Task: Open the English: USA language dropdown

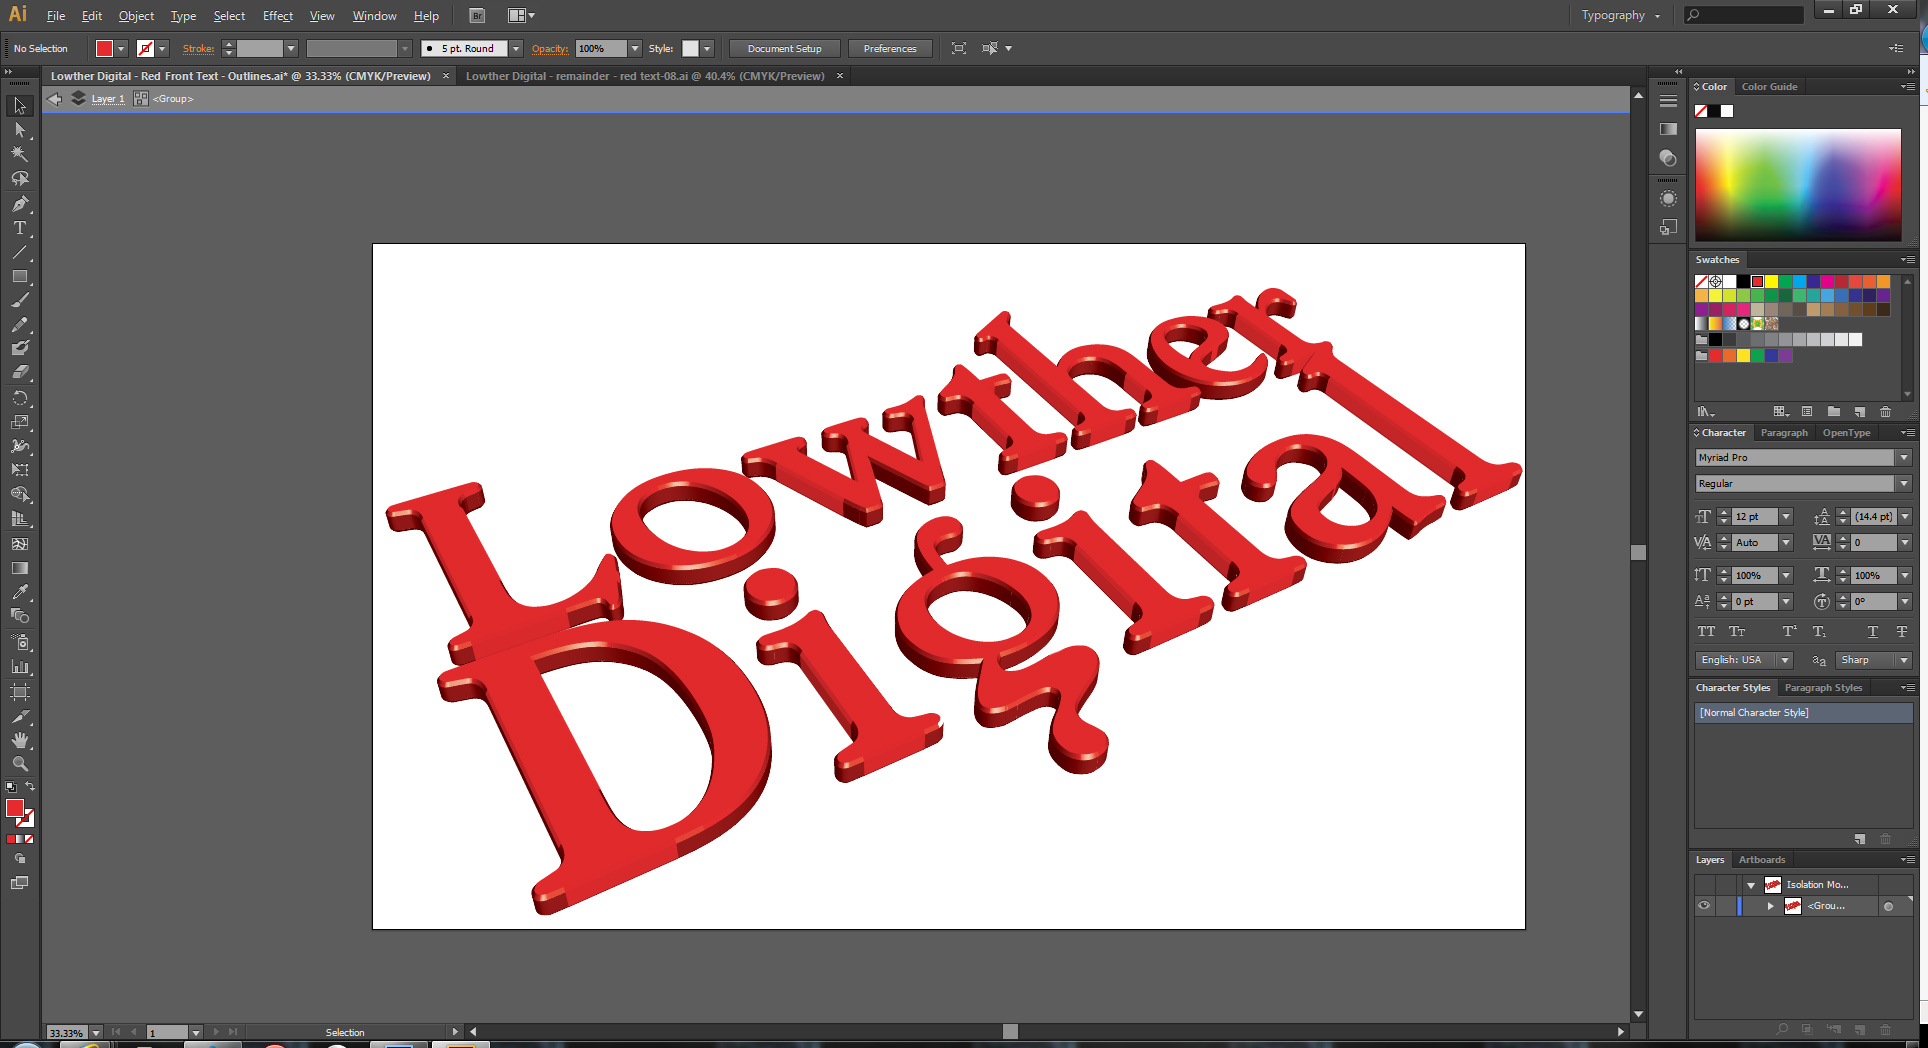Action: pyautogui.click(x=1784, y=660)
